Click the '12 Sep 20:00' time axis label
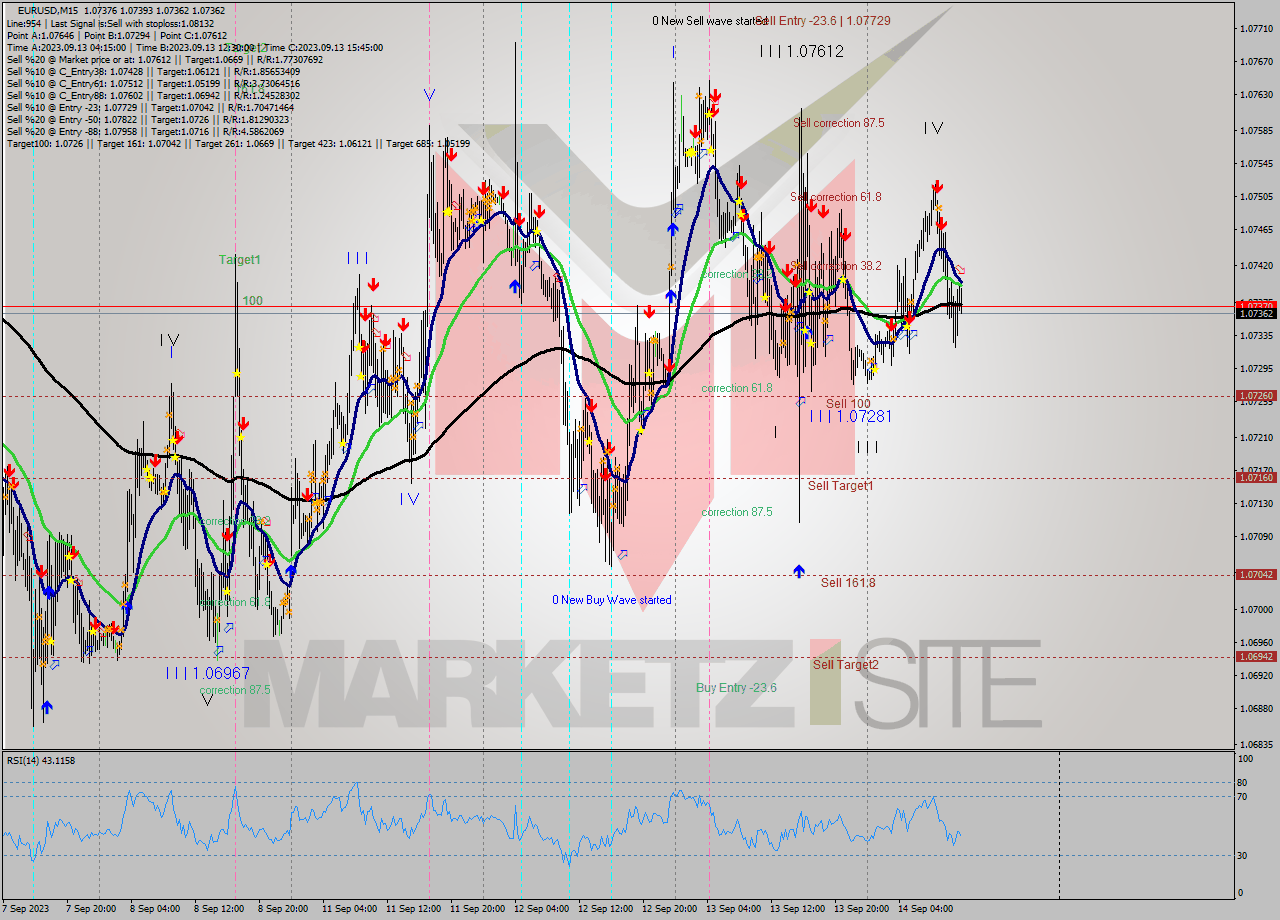 (x=669, y=909)
